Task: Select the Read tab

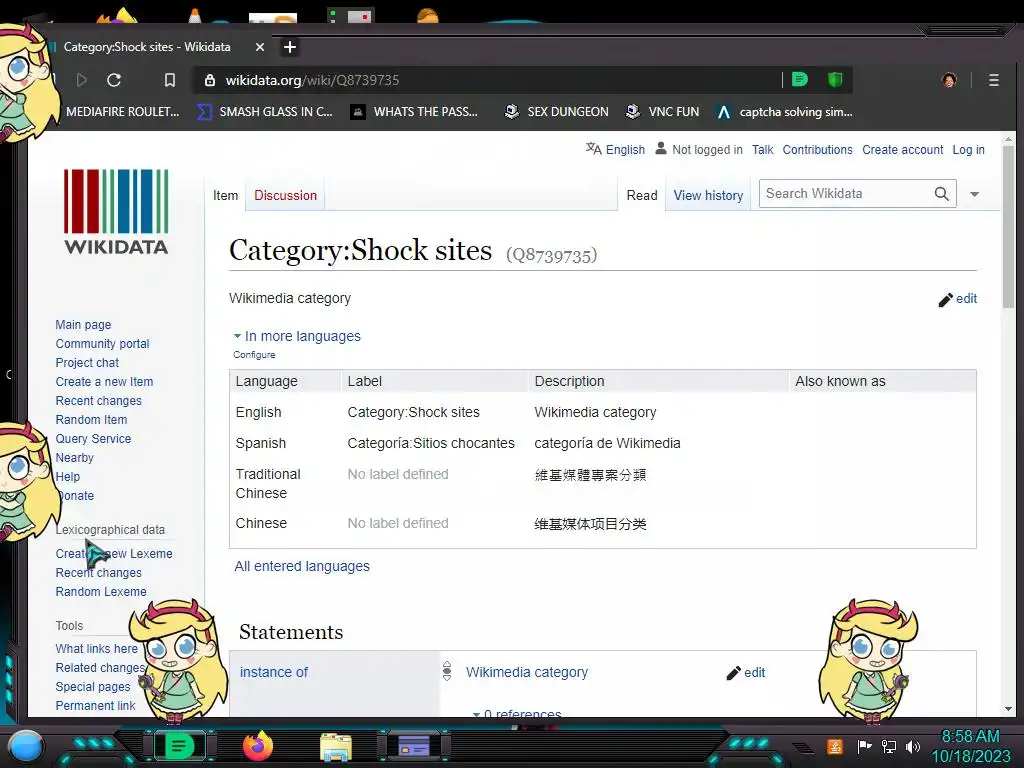Action: coord(642,195)
